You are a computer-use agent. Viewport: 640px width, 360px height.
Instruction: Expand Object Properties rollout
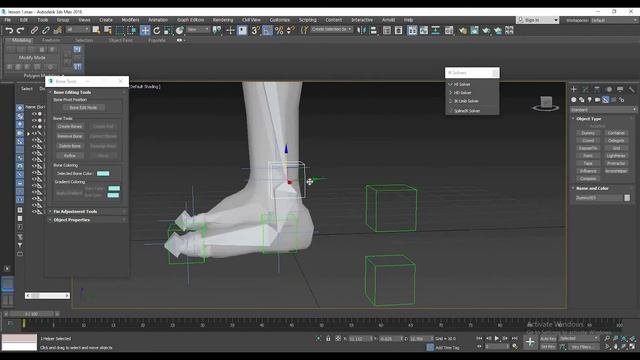71,220
